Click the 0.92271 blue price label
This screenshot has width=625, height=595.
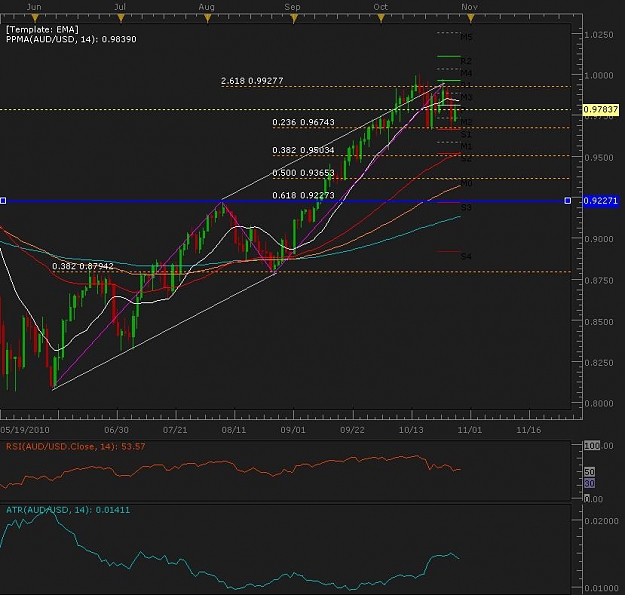coord(600,200)
